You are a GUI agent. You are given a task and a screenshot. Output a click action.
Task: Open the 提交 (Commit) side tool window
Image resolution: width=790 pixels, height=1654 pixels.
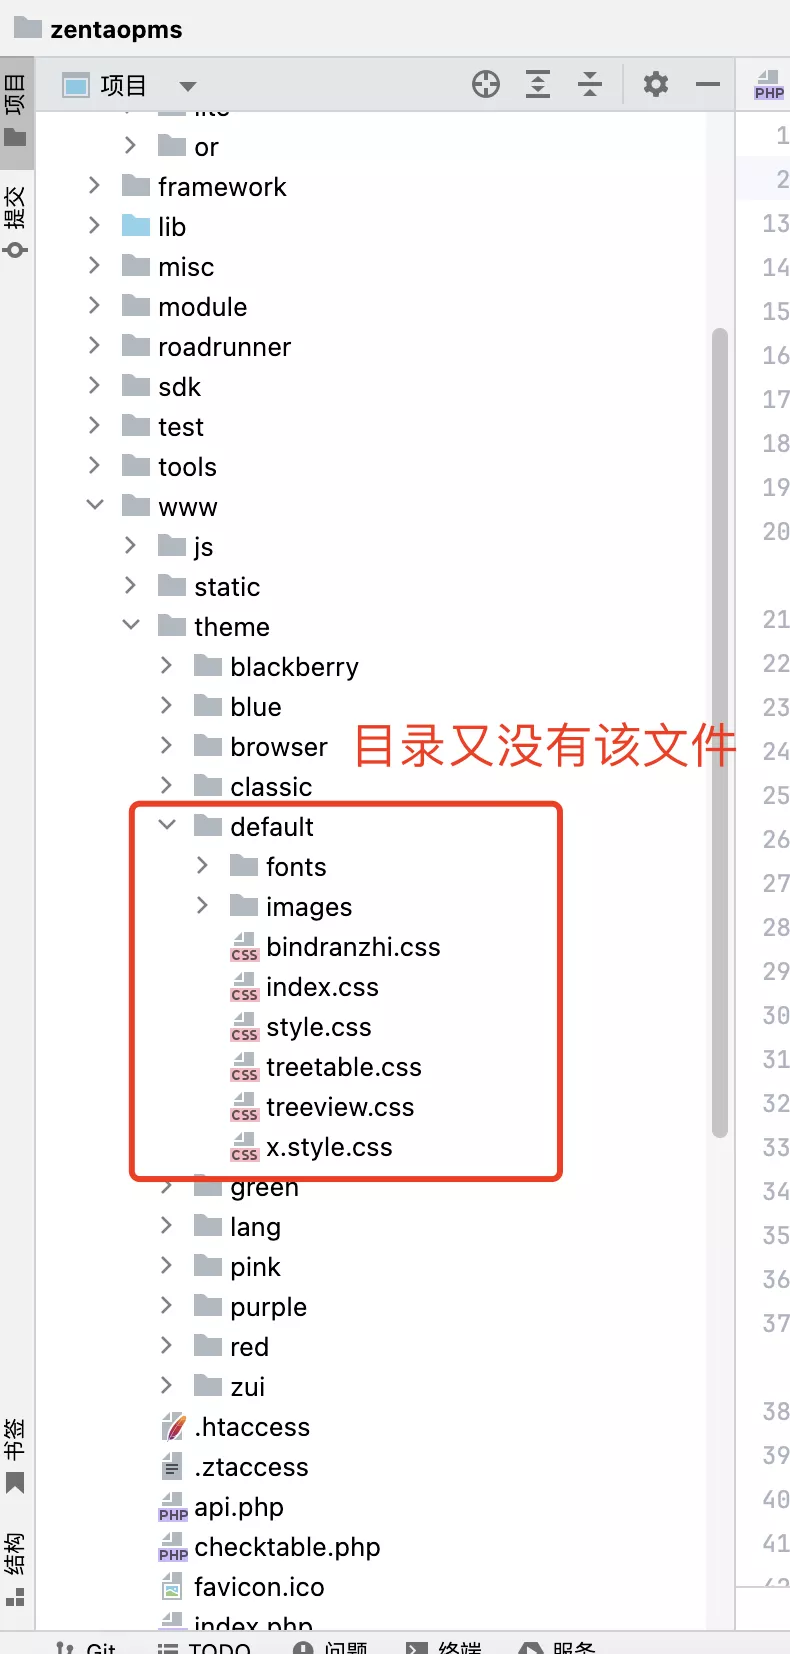(x=15, y=222)
